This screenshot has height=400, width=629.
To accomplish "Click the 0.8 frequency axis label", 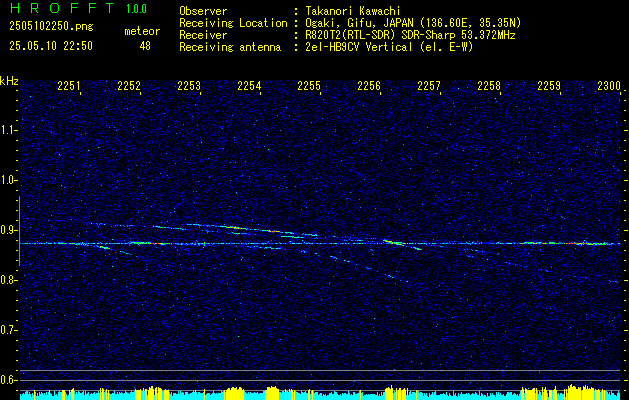I will click(8, 280).
